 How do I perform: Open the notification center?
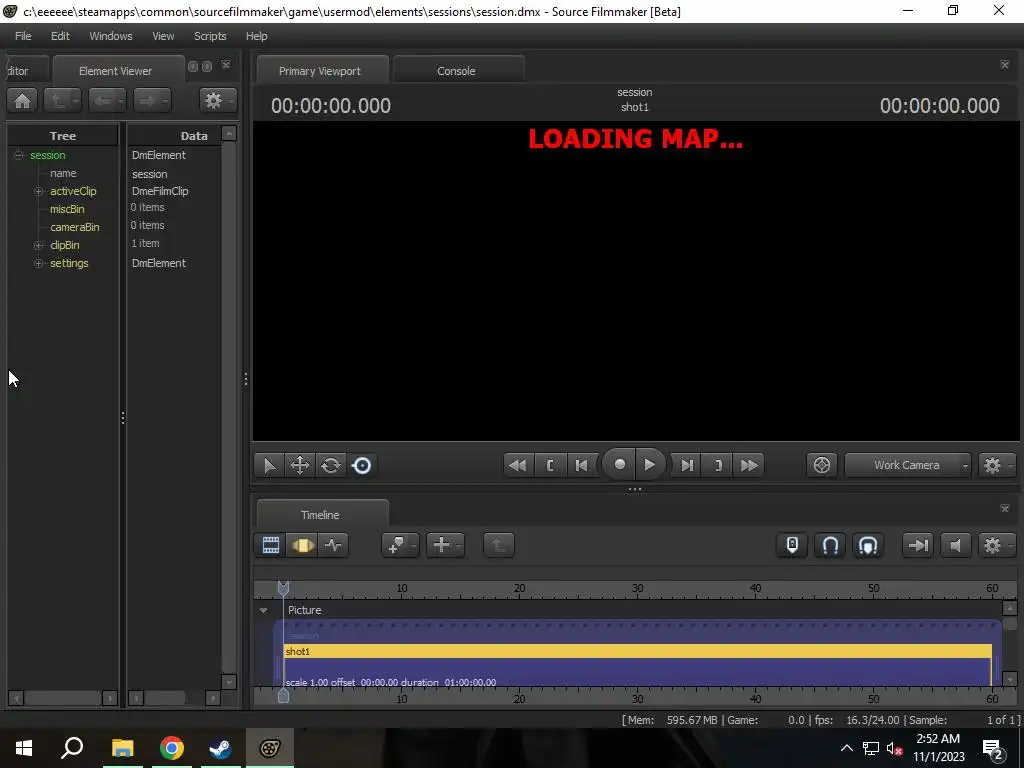993,748
